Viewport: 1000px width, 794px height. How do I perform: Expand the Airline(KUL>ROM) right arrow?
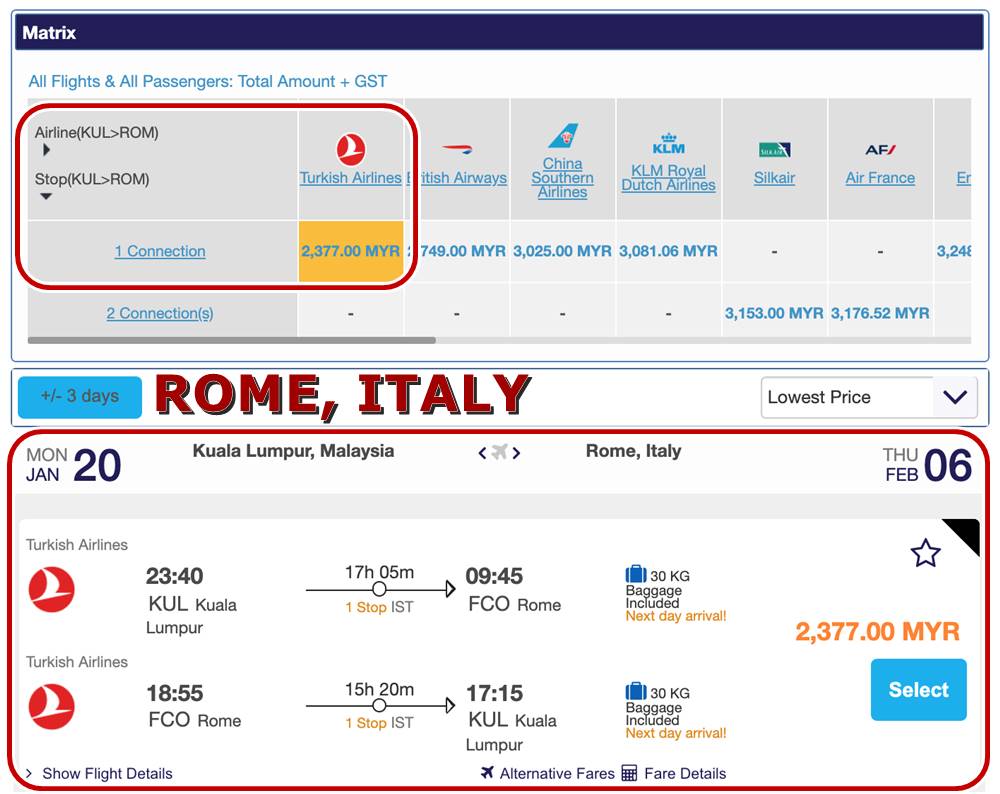pyautogui.click(x=46, y=150)
